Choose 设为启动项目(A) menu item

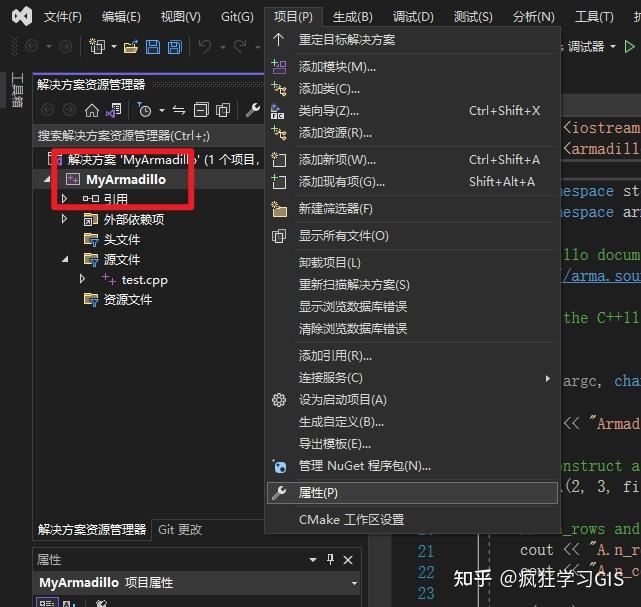[413, 400]
